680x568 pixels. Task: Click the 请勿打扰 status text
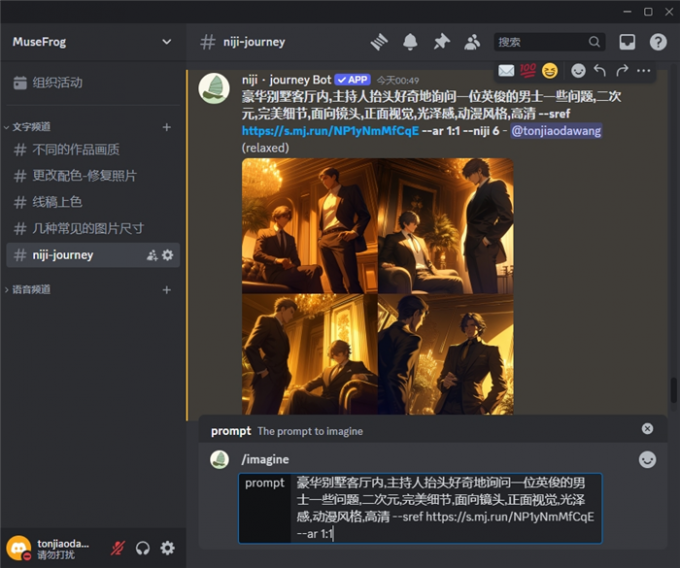[x=56, y=555]
